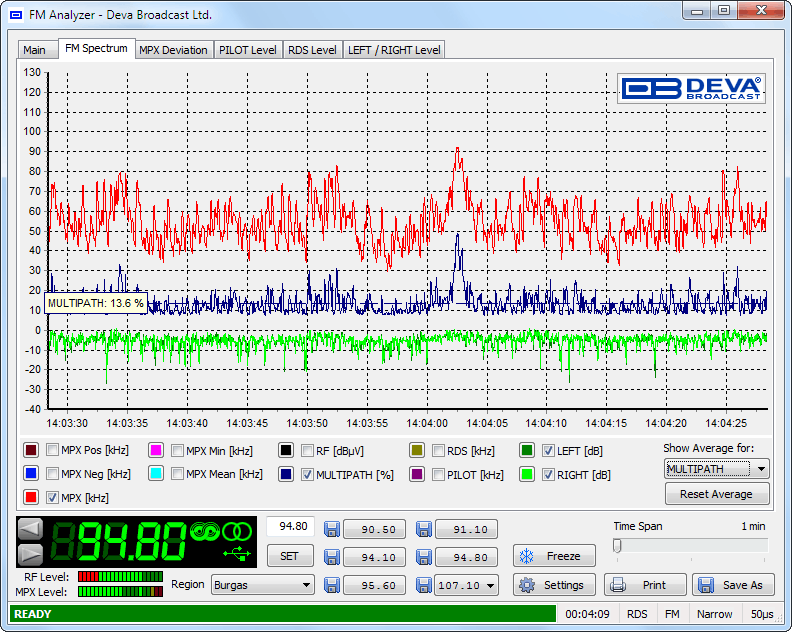This screenshot has width=792, height=632.
Task: Click the green RDS indicator icon
Action: coord(205,530)
